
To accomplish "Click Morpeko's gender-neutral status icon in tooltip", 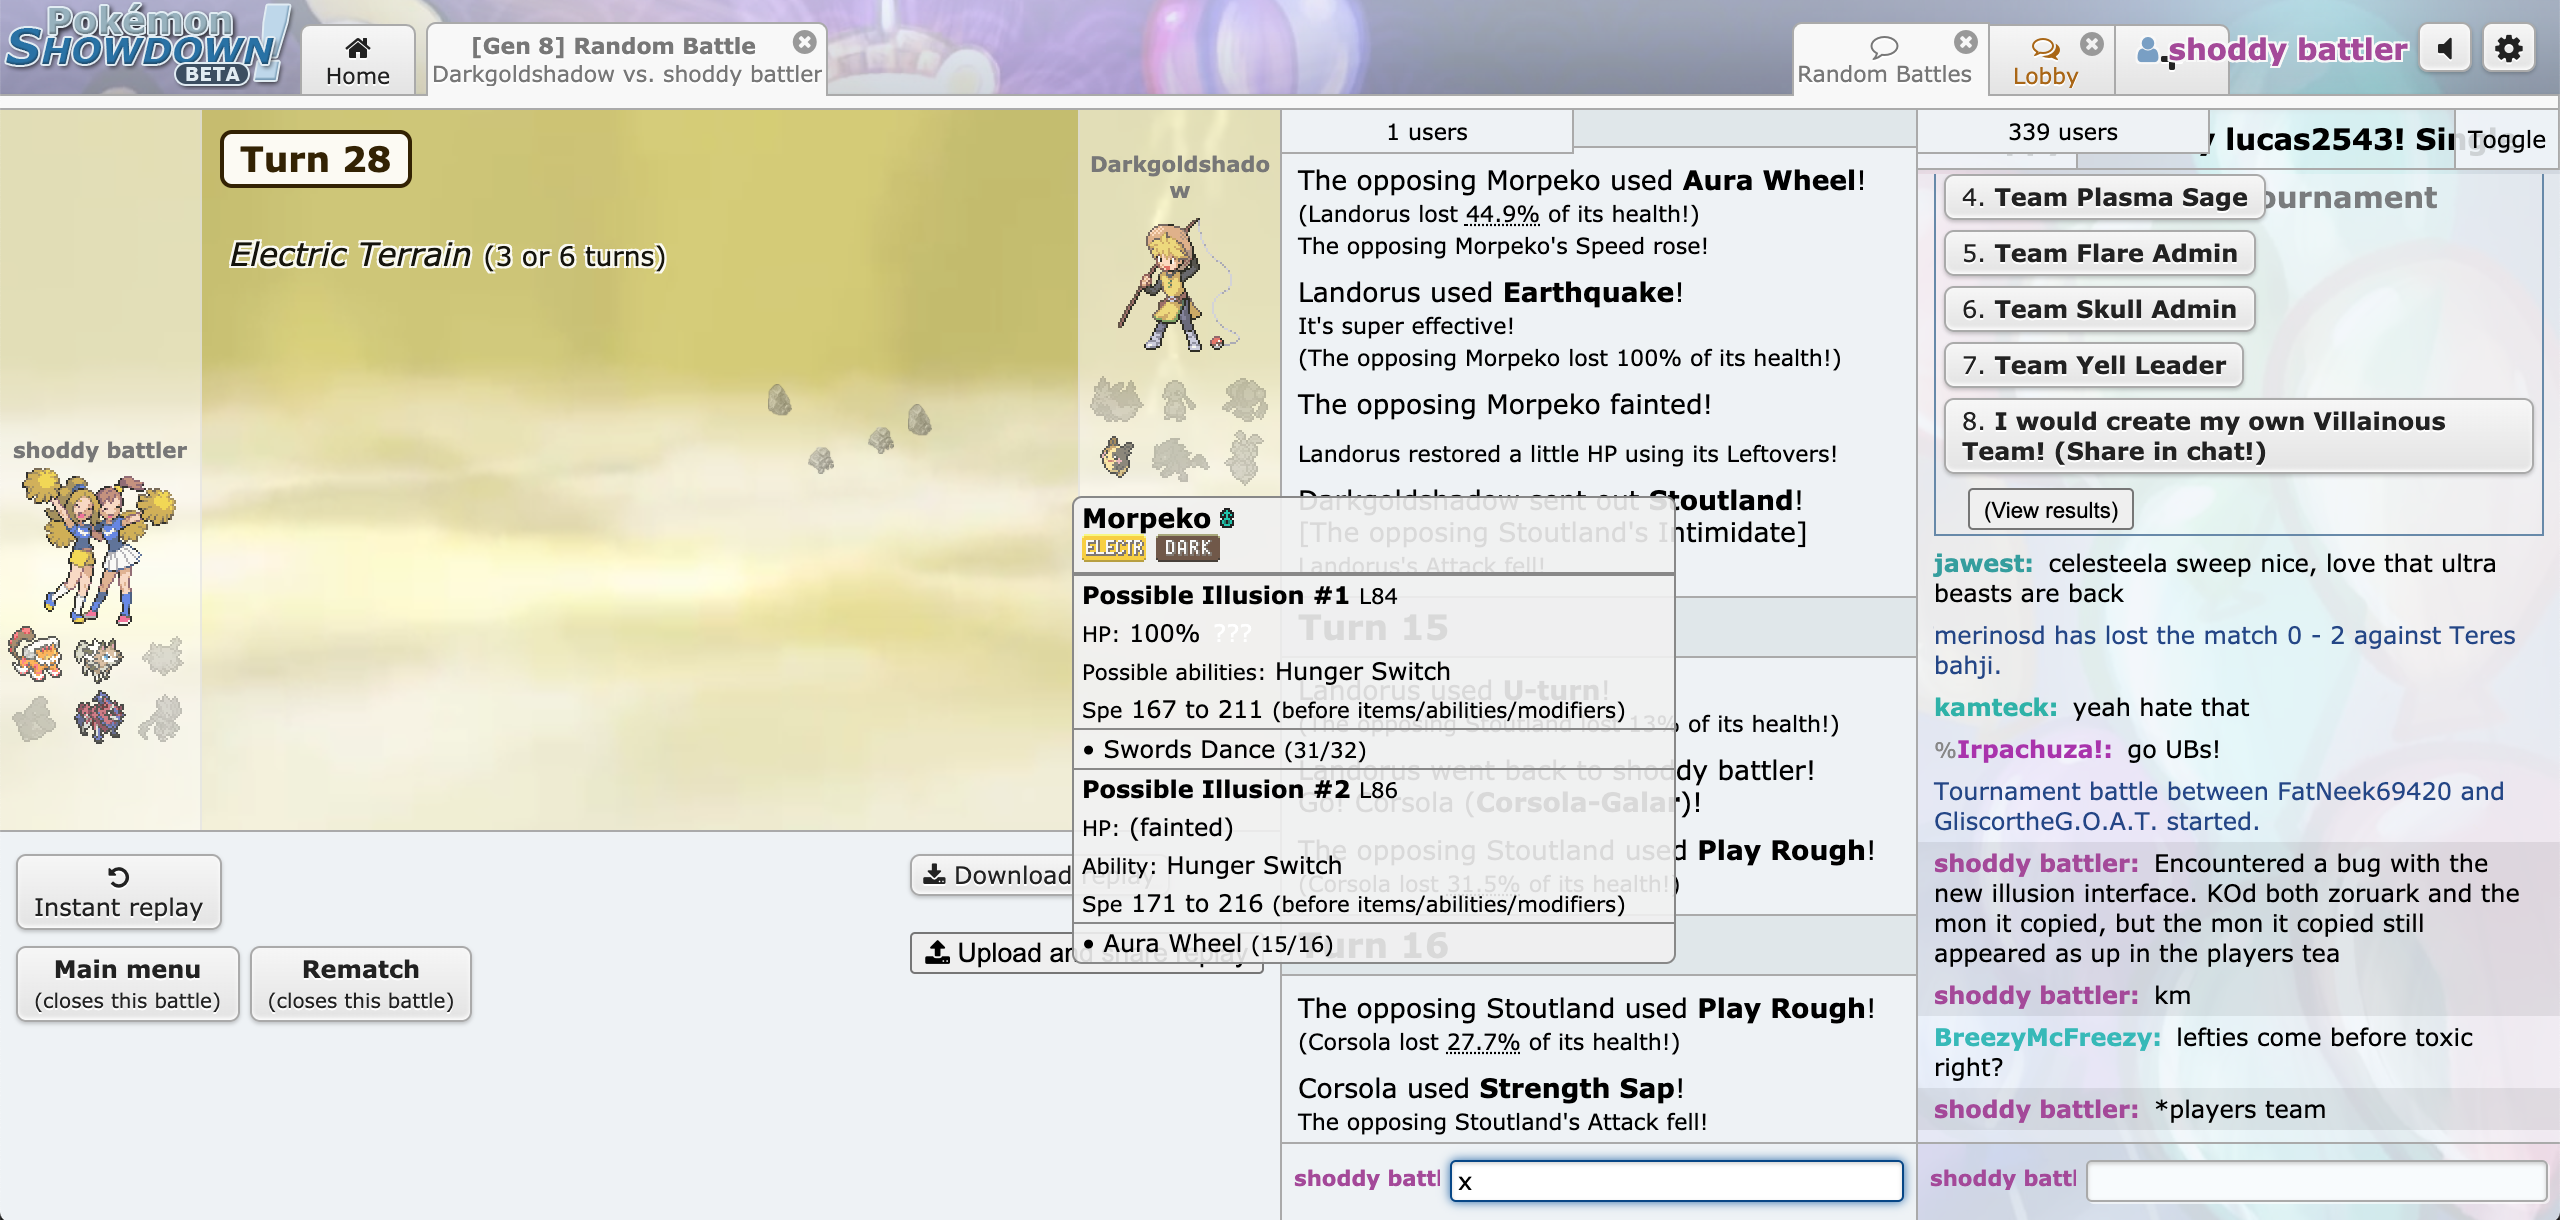I will point(1227,518).
